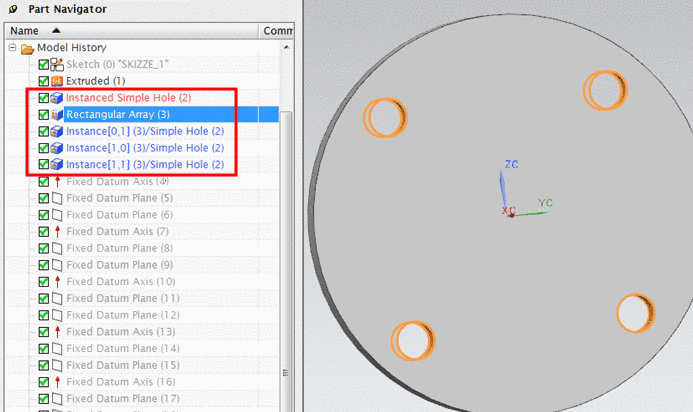
Task: Select Instanced Simple Hole (2) row
Action: [129, 98]
